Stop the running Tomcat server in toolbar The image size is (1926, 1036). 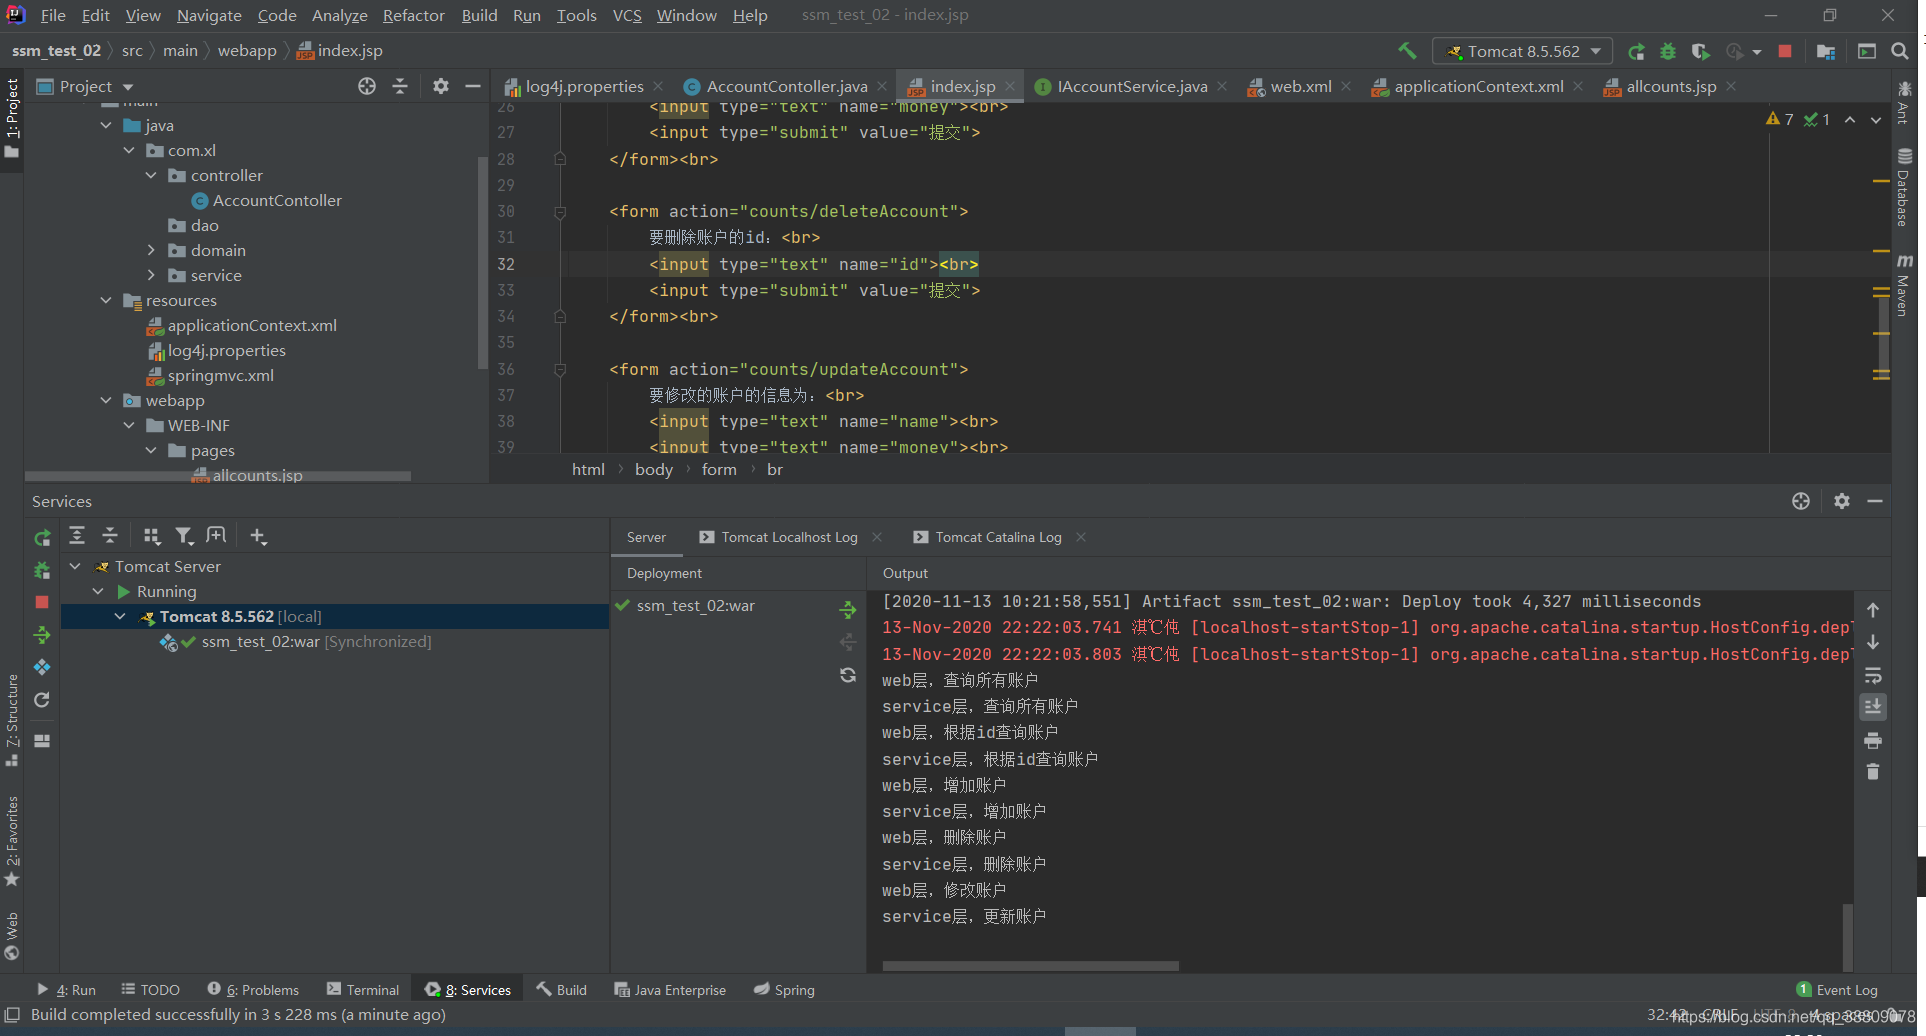pos(1785,51)
